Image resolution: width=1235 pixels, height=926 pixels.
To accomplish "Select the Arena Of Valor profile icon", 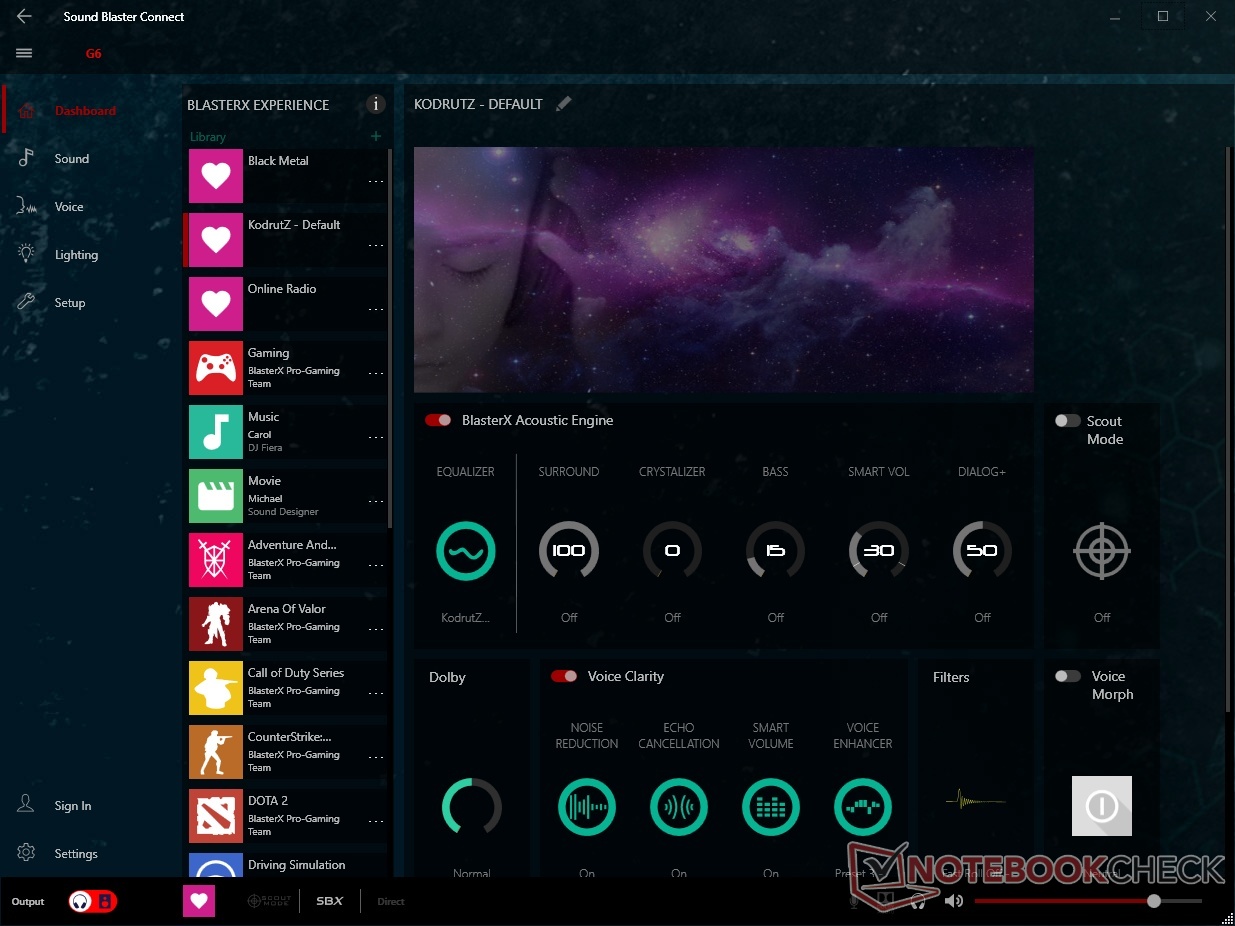I will pos(216,624).
